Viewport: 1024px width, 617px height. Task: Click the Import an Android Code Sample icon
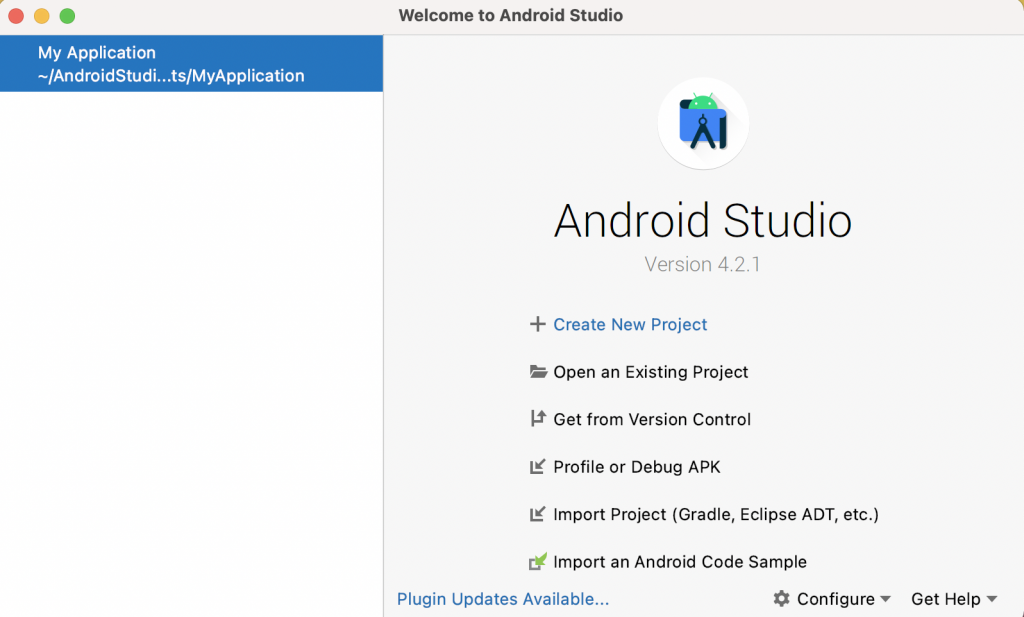click(537, 561)
